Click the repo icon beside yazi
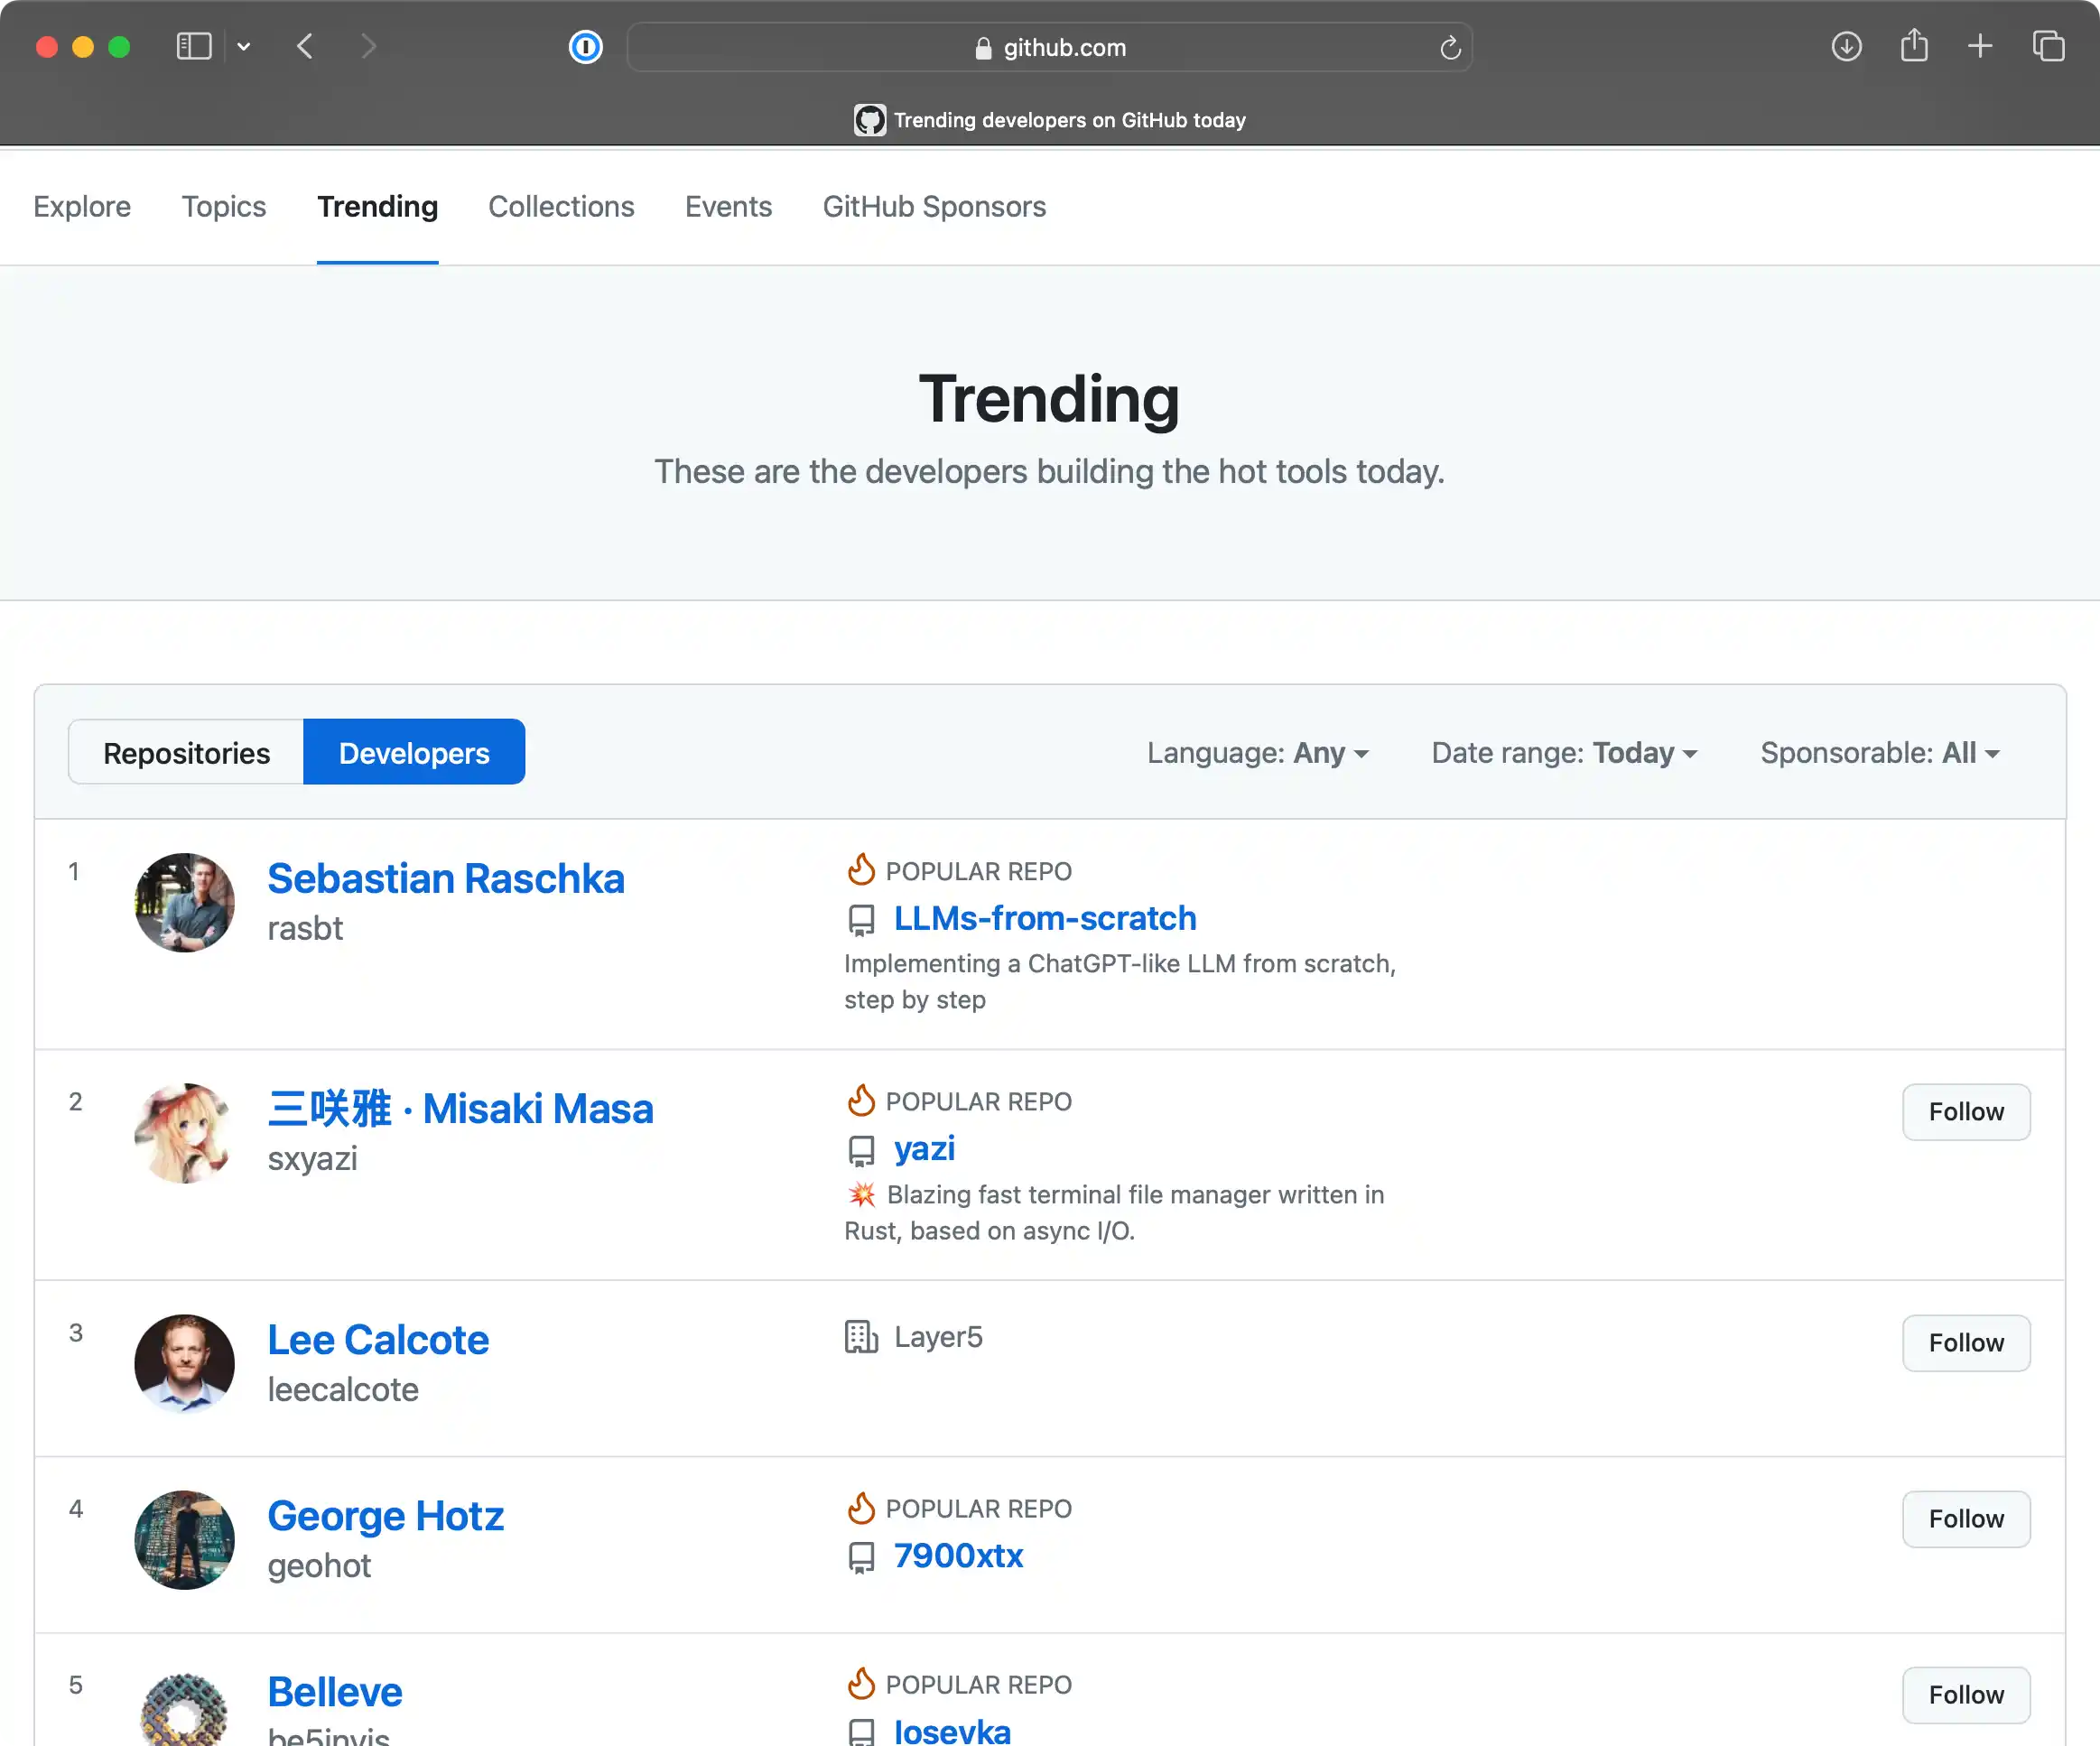 (x=861, y=1150)
